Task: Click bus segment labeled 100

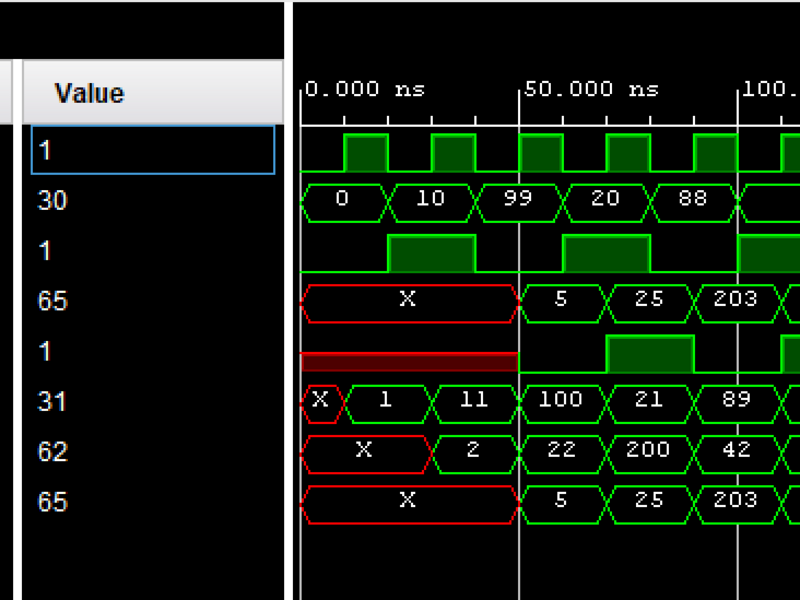Action: (x=562, y=404)
